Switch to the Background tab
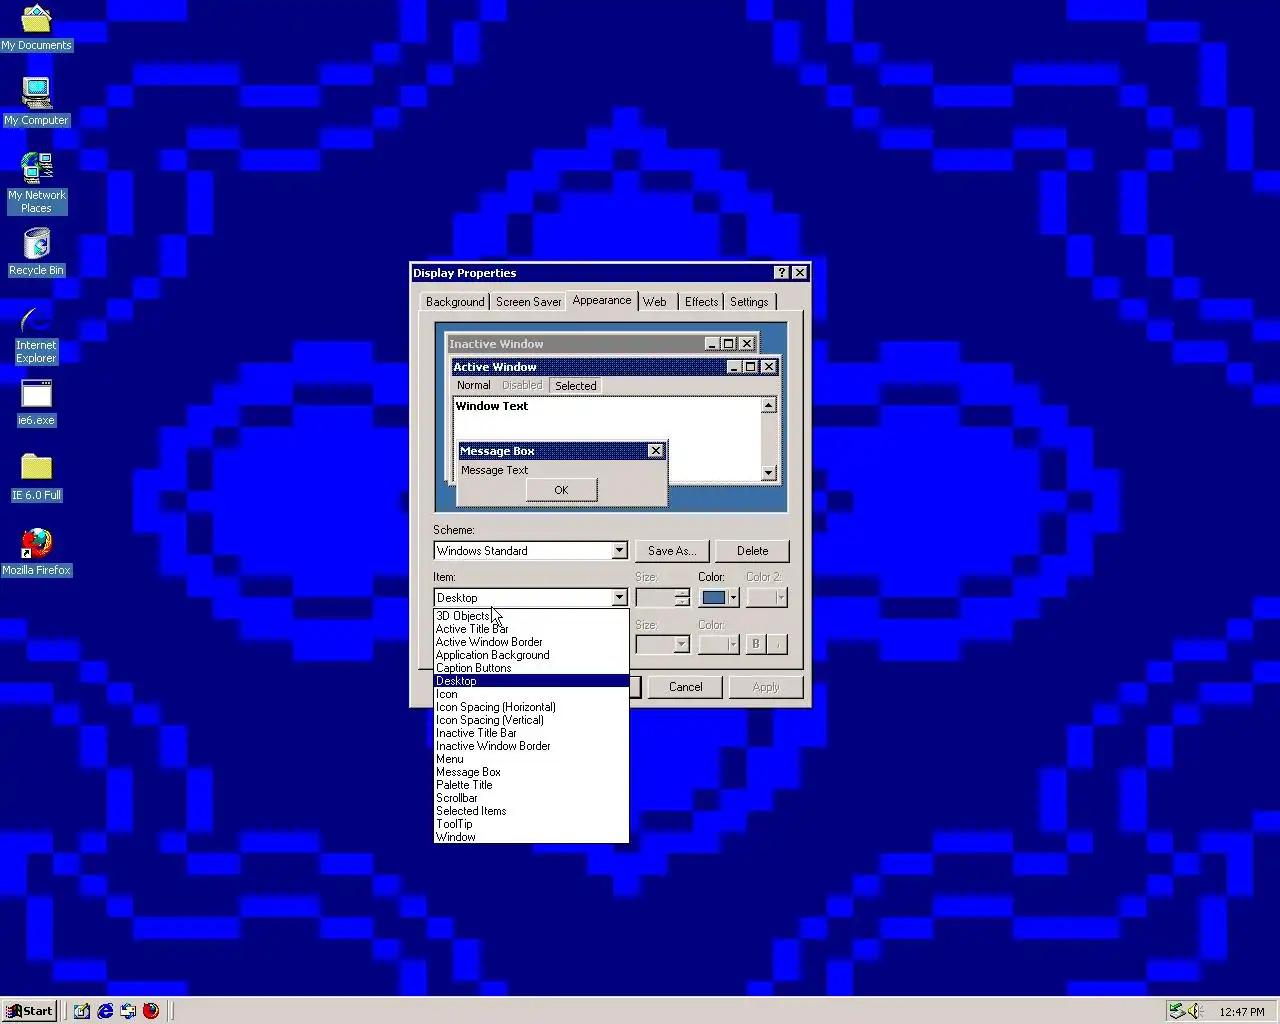This screenshot has height=1024, width=1280. tap(455, 302)
